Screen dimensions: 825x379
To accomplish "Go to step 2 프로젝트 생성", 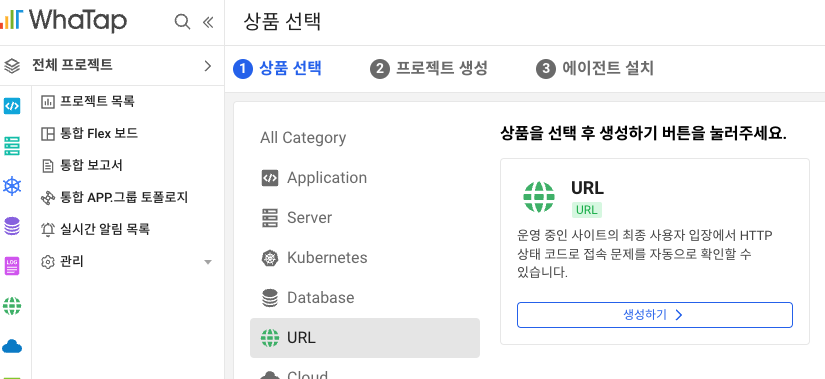I will coord(429,68).
